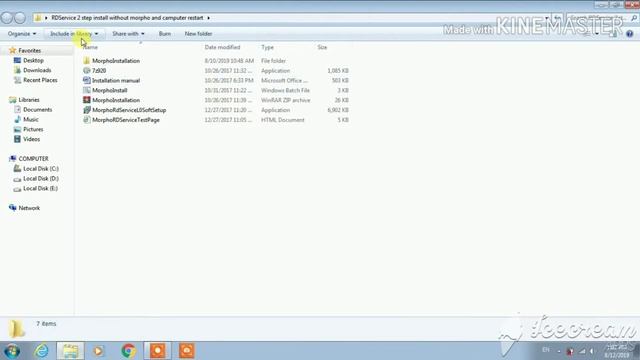Viewport: 640px width, 360px height.
Task: Click the Local Disk (C:) drive icon
Action: click(17, 169)
